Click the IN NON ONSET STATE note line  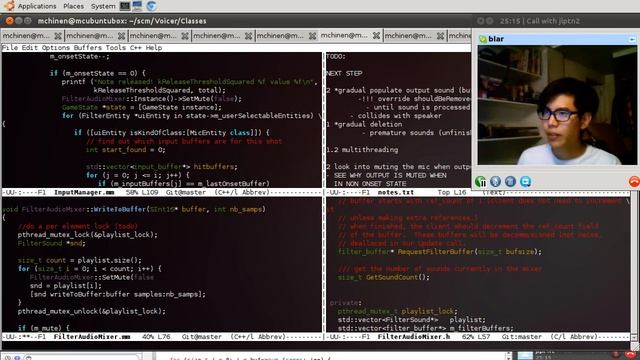370,184
